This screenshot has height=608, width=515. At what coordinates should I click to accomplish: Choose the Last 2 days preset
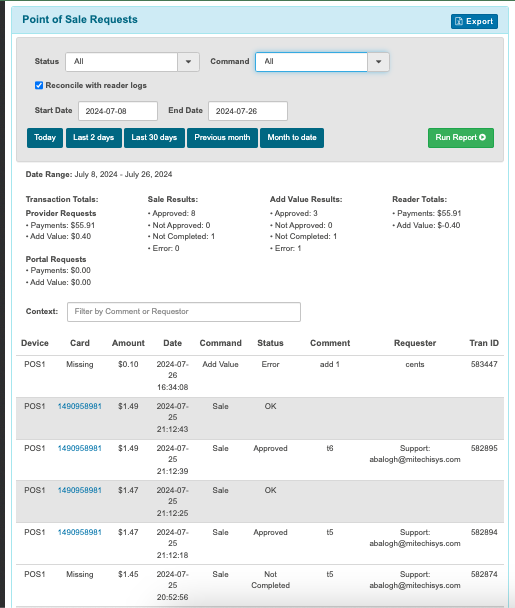(x=93, y=138)
